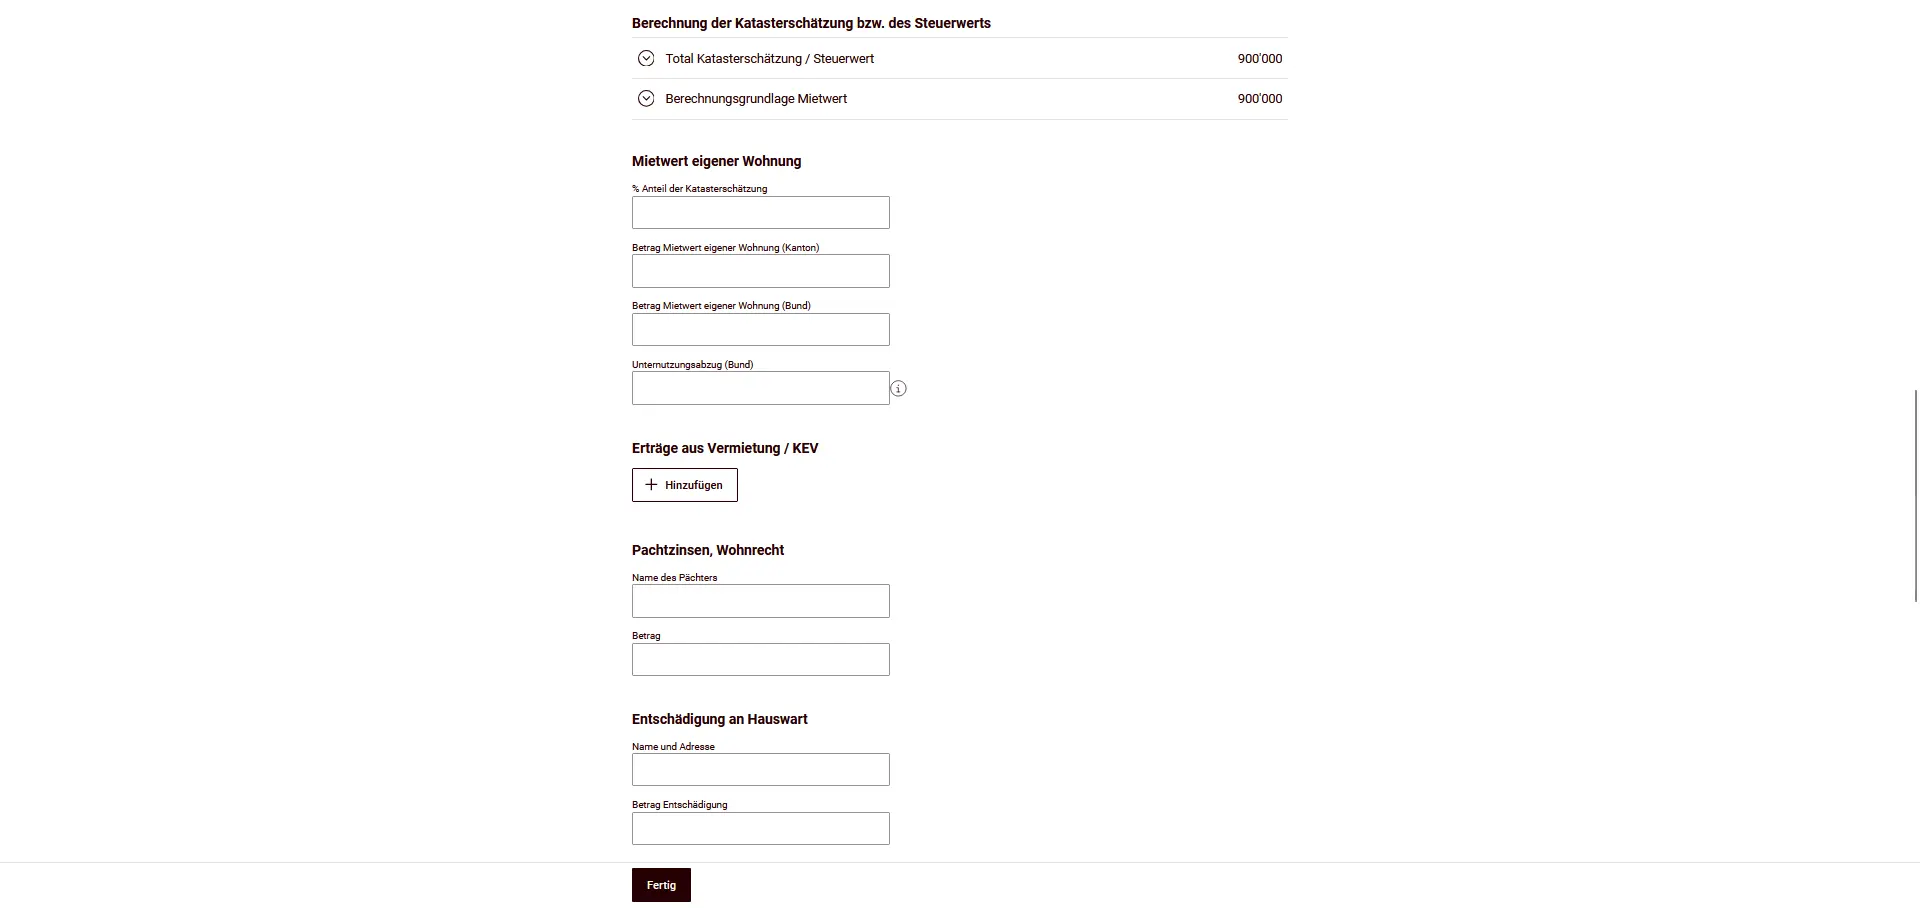Click the 900'000 value for Total Katasterschätzung
The height and width of the screenshot is (908, 1920).
click(1259, 59)
